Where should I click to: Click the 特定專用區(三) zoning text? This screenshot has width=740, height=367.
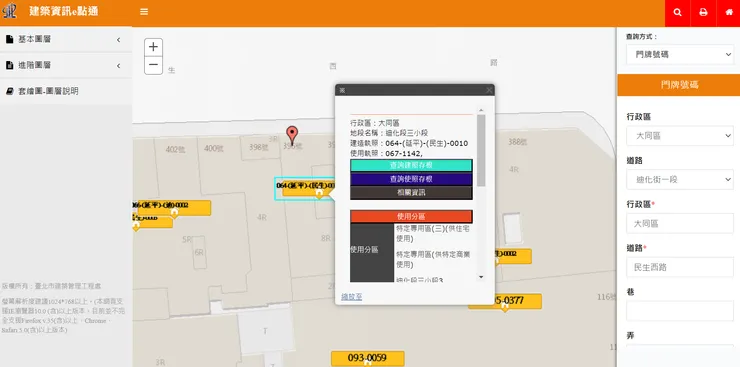tap(433, 234)
